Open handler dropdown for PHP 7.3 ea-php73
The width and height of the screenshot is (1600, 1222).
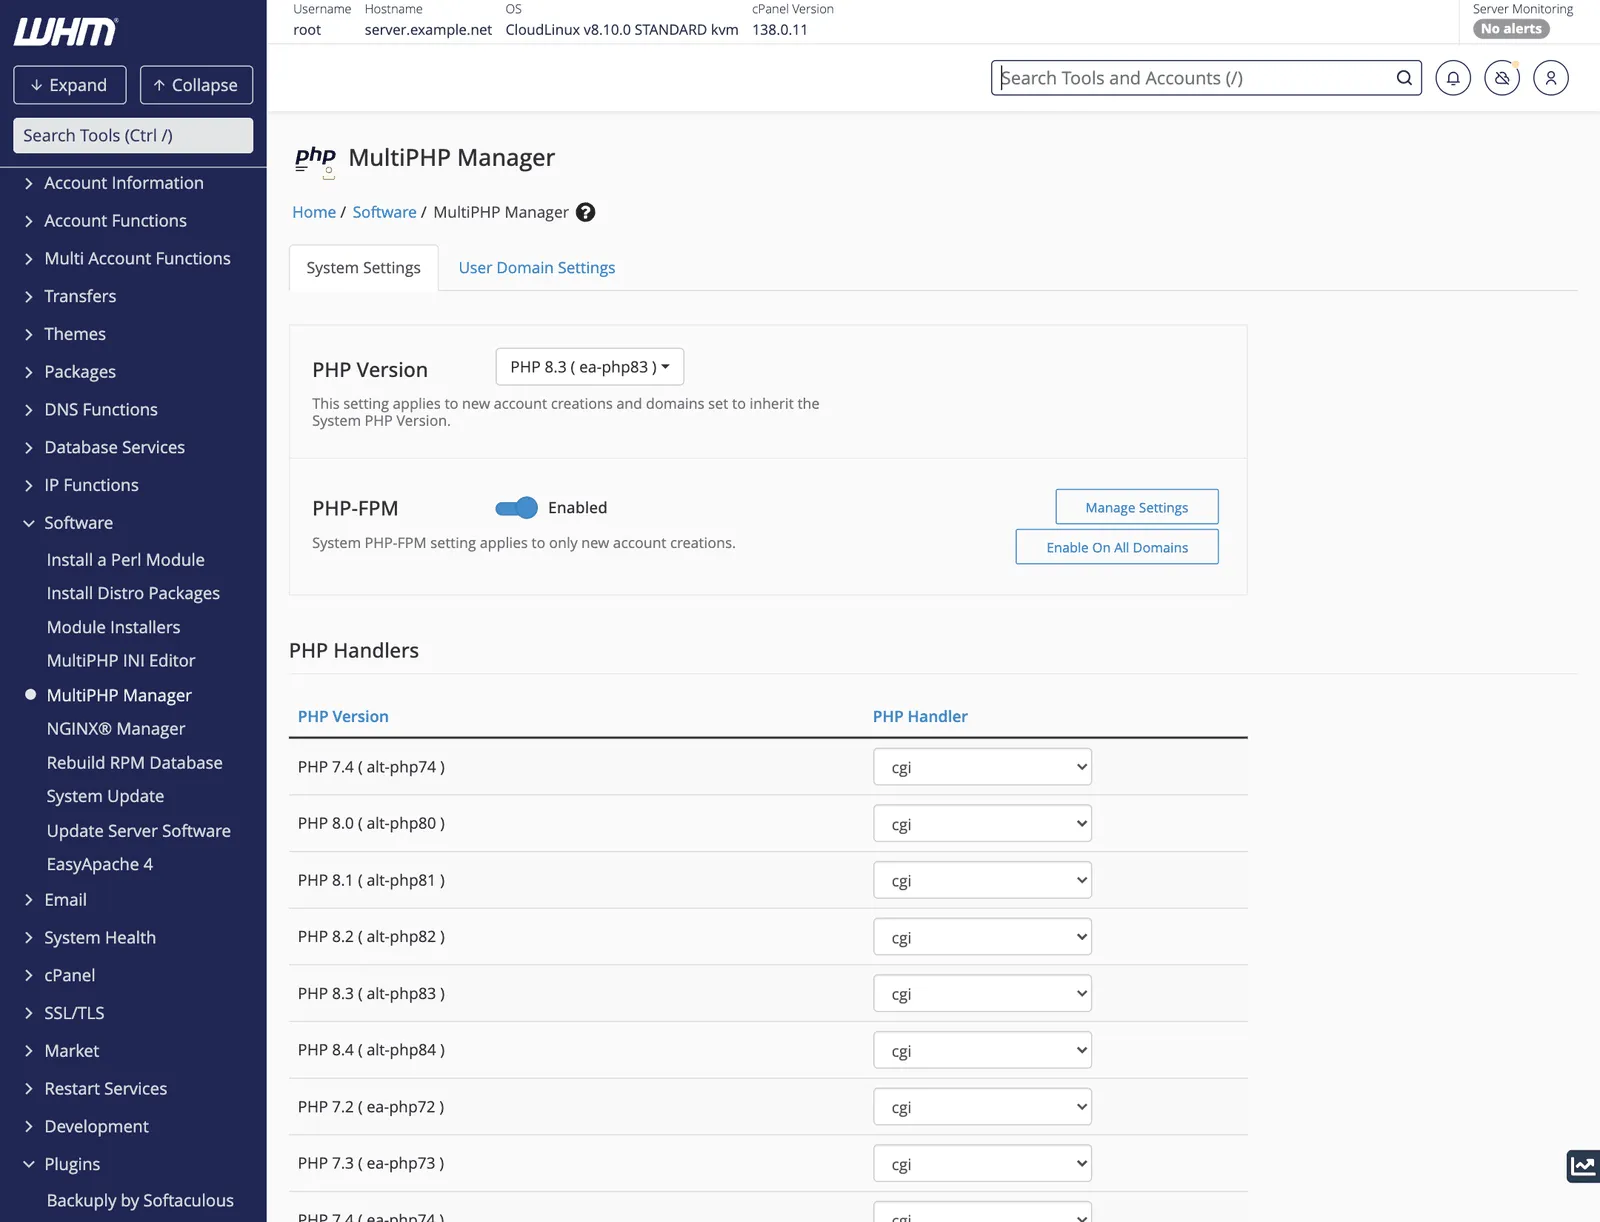[982, 1164]
